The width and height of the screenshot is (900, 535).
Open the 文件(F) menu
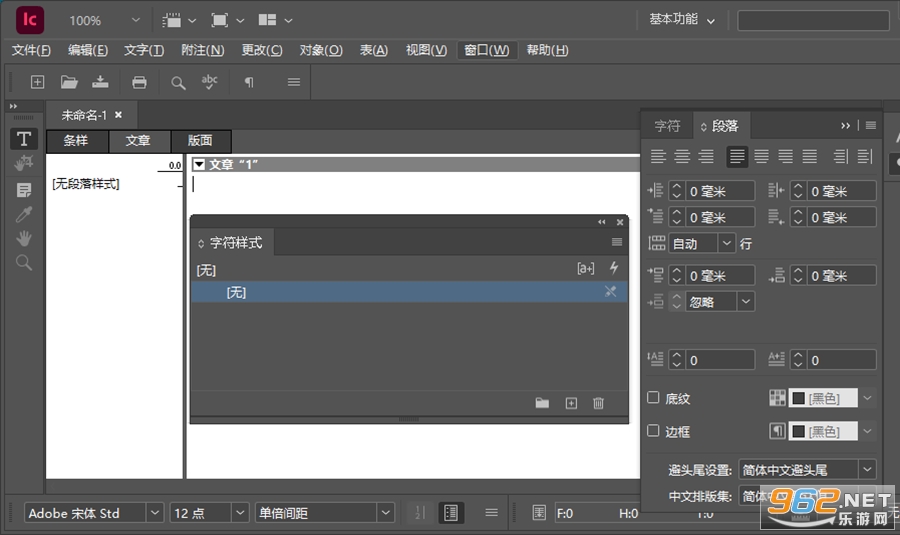point(32,51)
